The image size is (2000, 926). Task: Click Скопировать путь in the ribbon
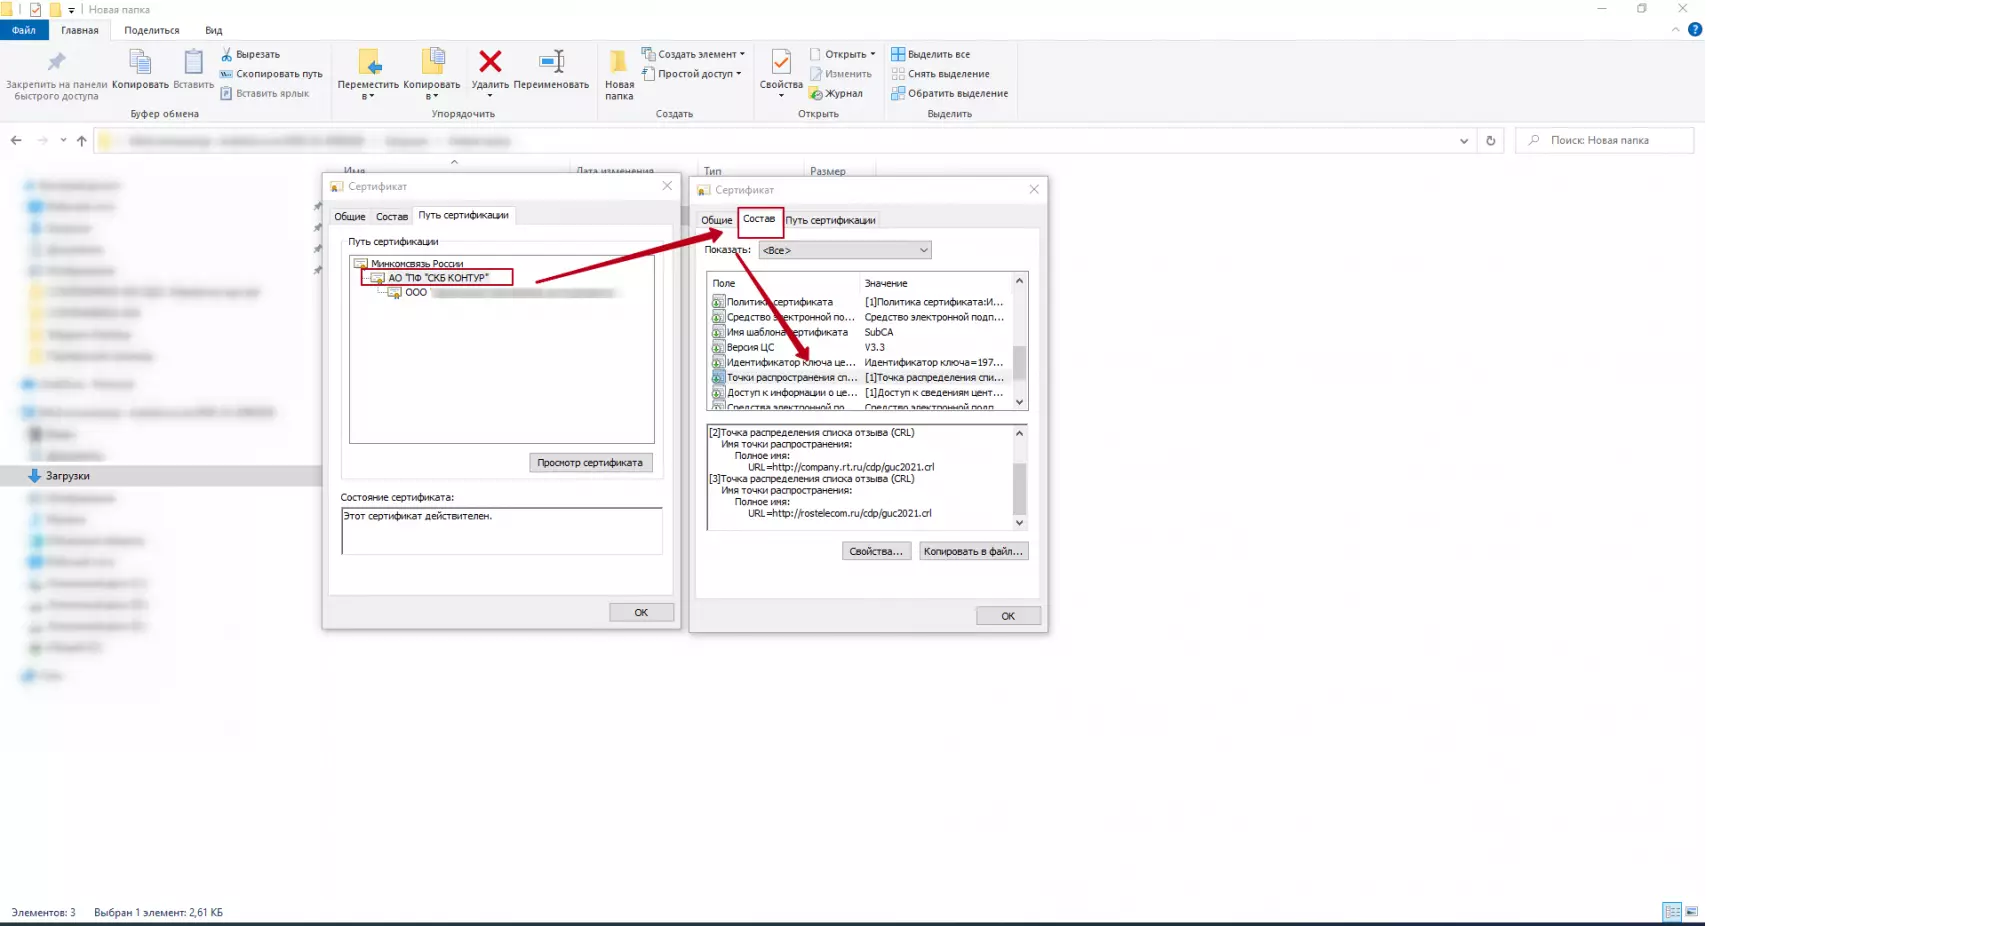(271, 74)
